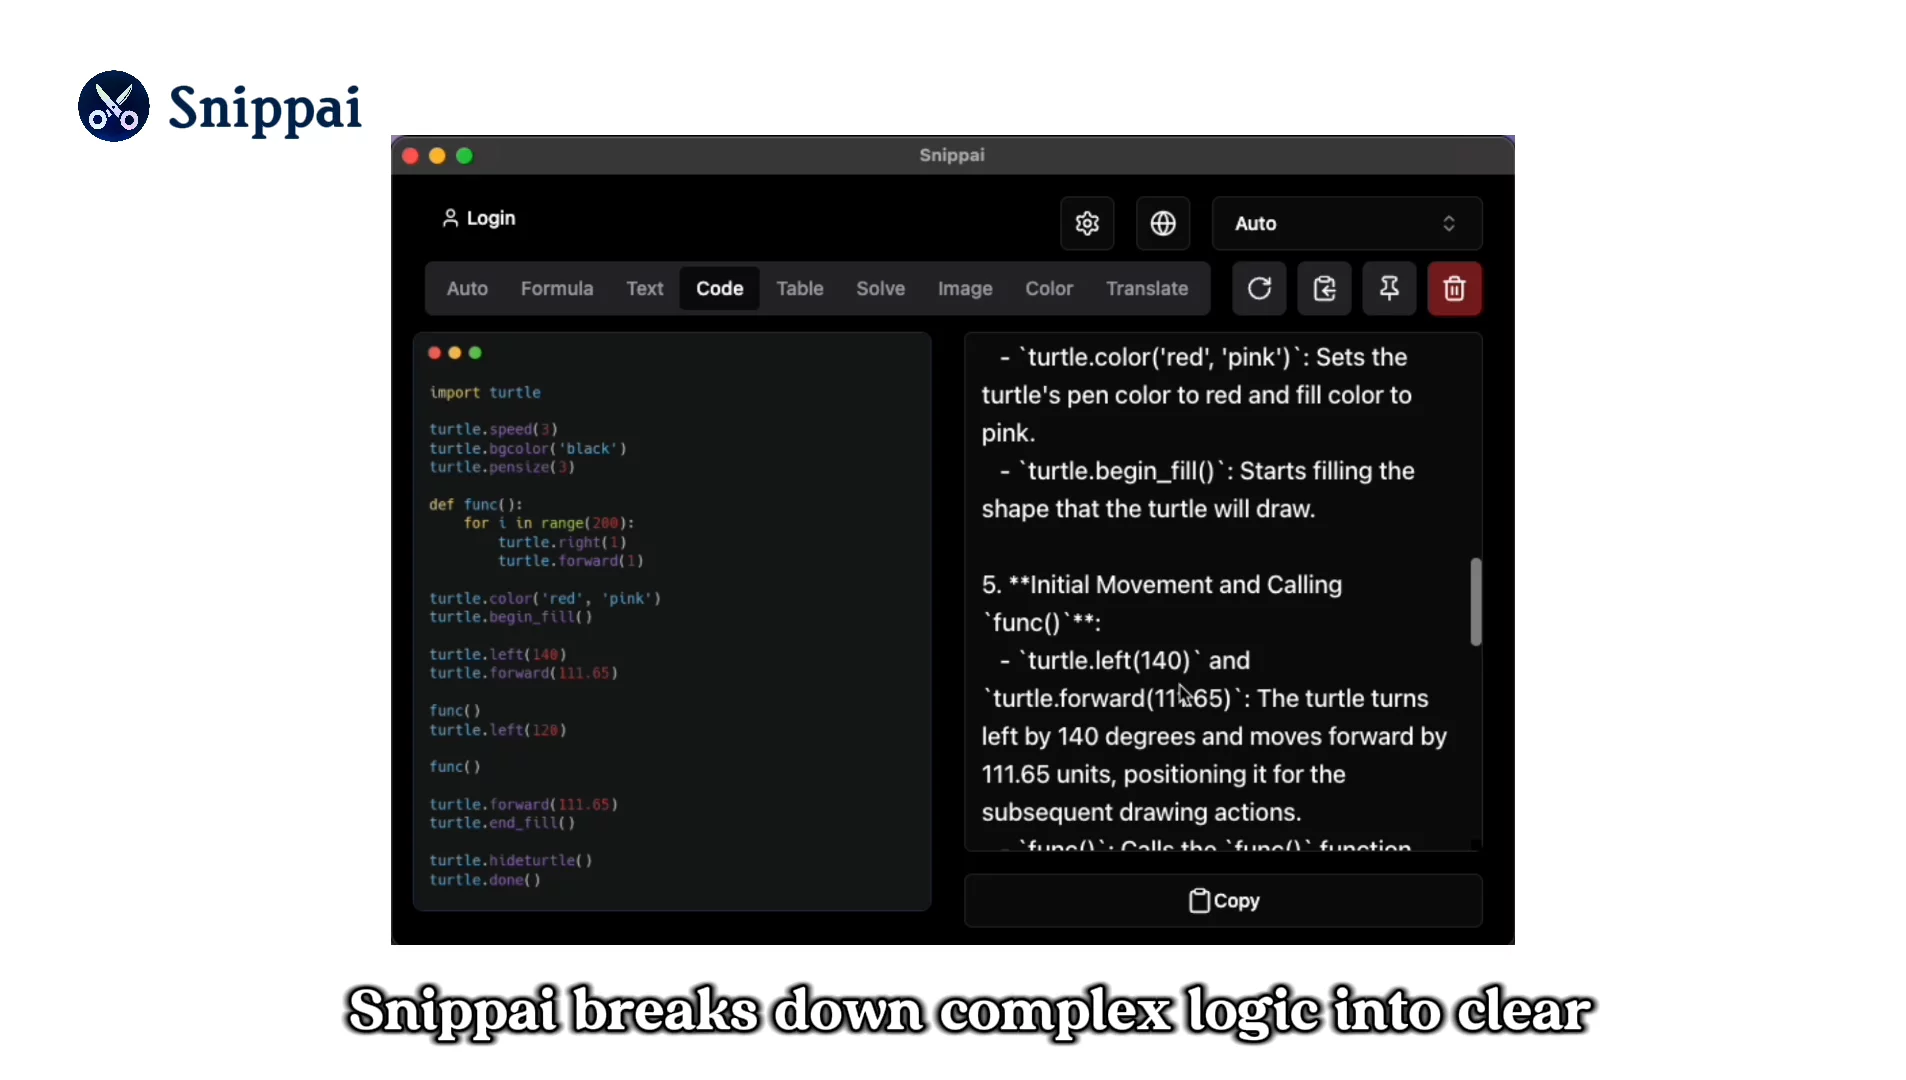Screen dimensions: 1906x1080
Task: Delete result with red trash icon
Action: [x=1454, y=289]
